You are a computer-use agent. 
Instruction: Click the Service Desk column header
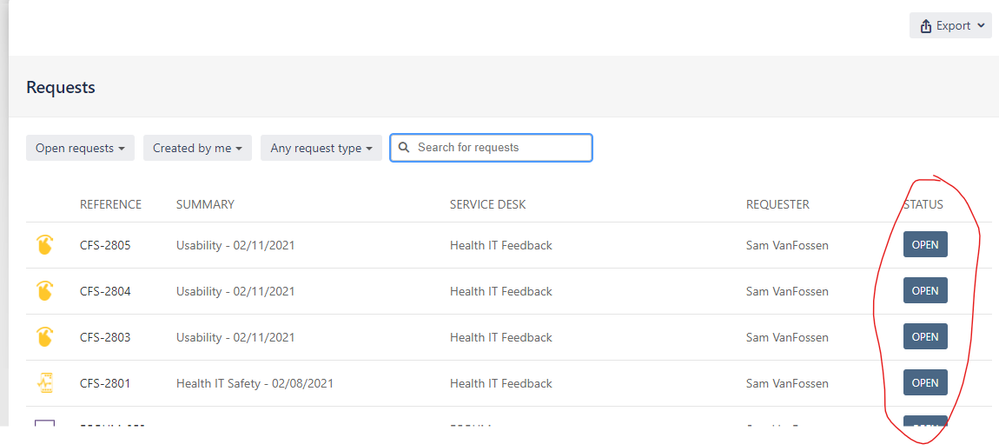(x=487, y=205)
